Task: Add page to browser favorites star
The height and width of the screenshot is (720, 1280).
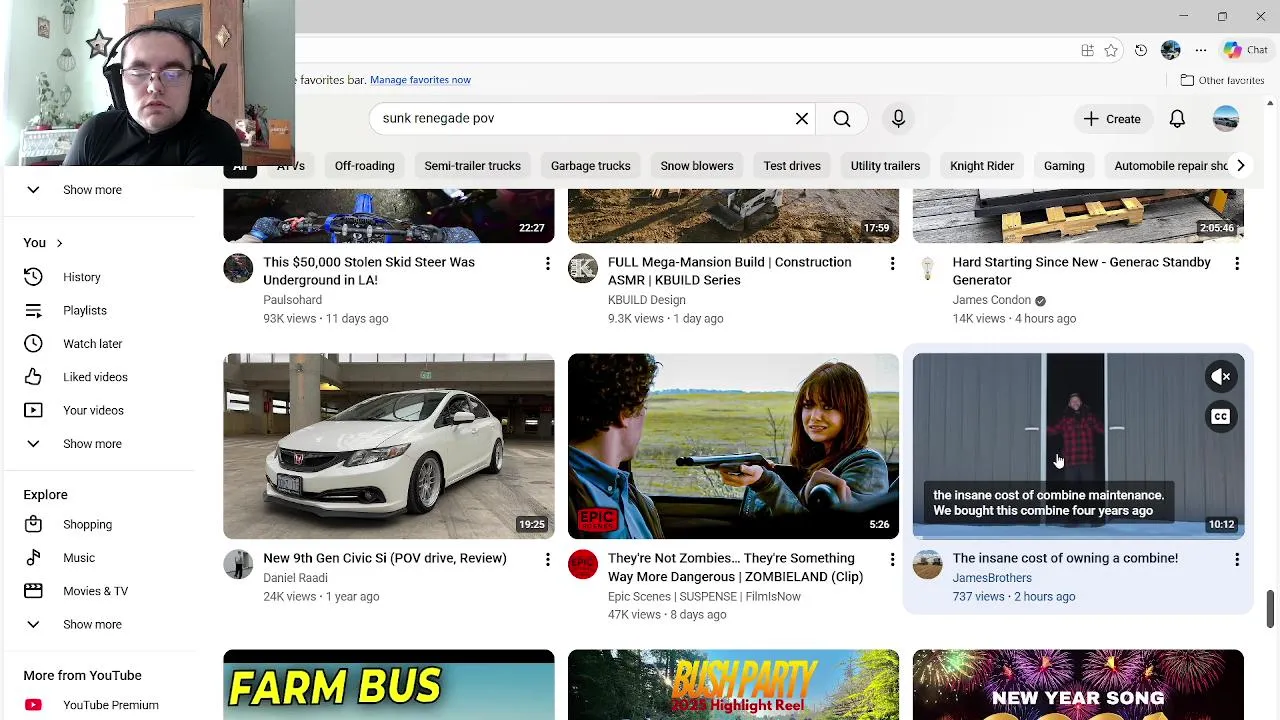Action: click(x=1111, y=50)
